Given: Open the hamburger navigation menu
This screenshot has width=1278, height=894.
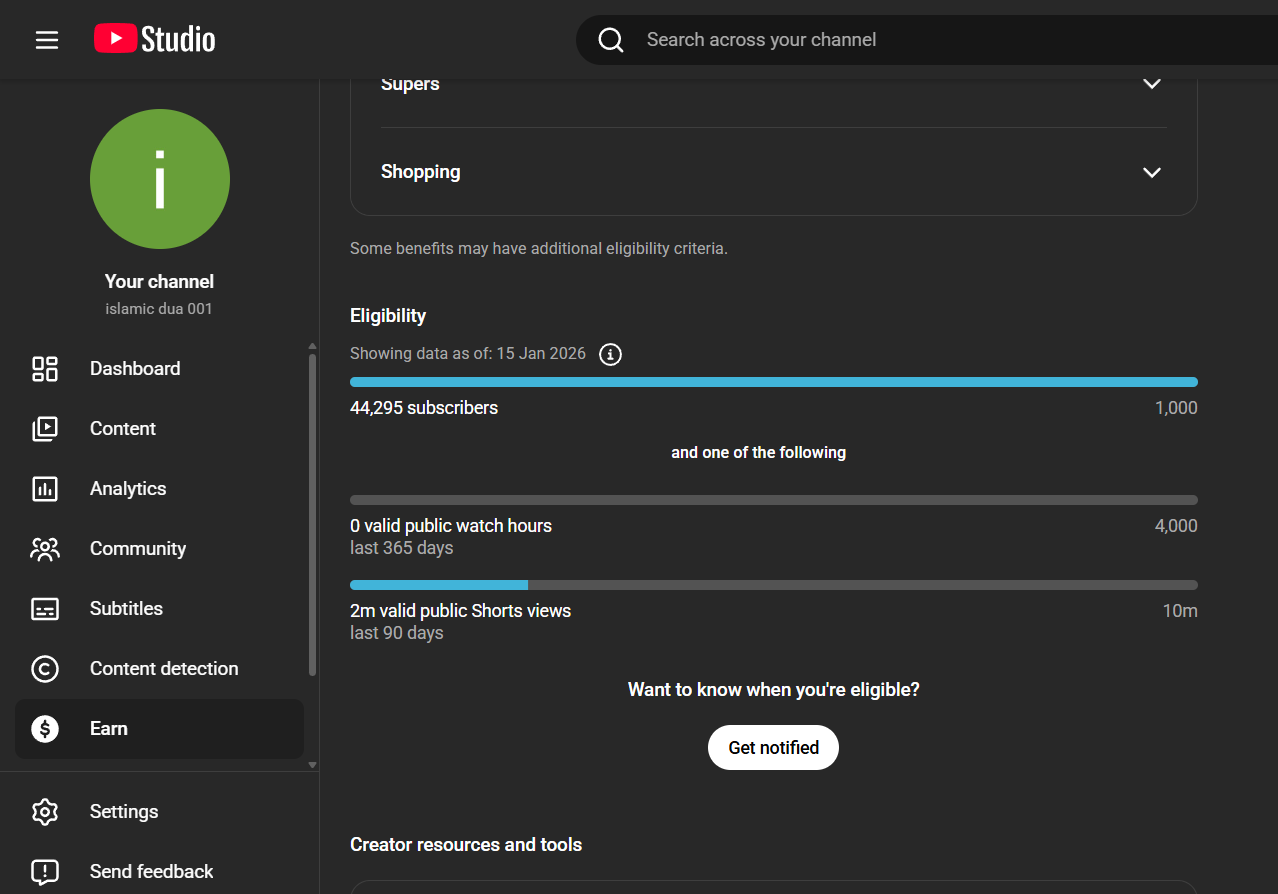Looking at the screenshot, I should coord(47,40).
